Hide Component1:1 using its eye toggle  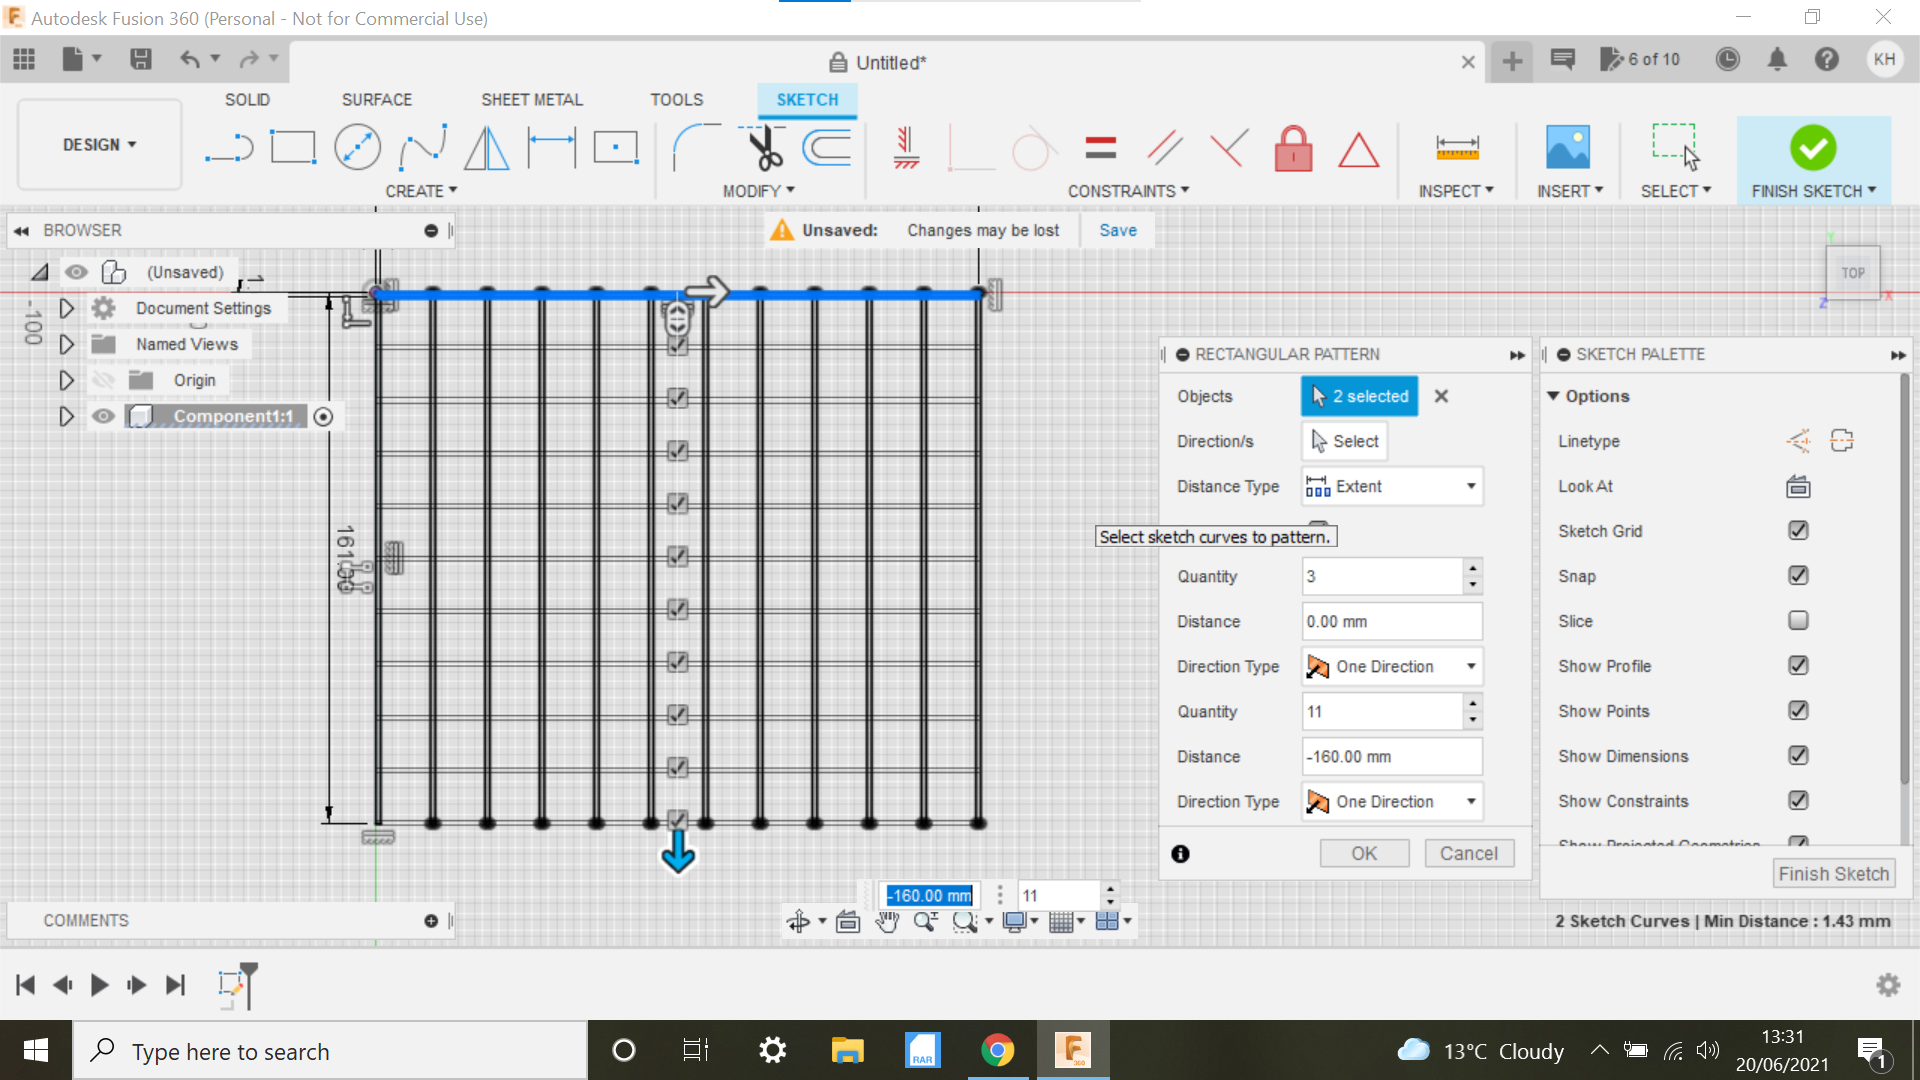point(103,416)
